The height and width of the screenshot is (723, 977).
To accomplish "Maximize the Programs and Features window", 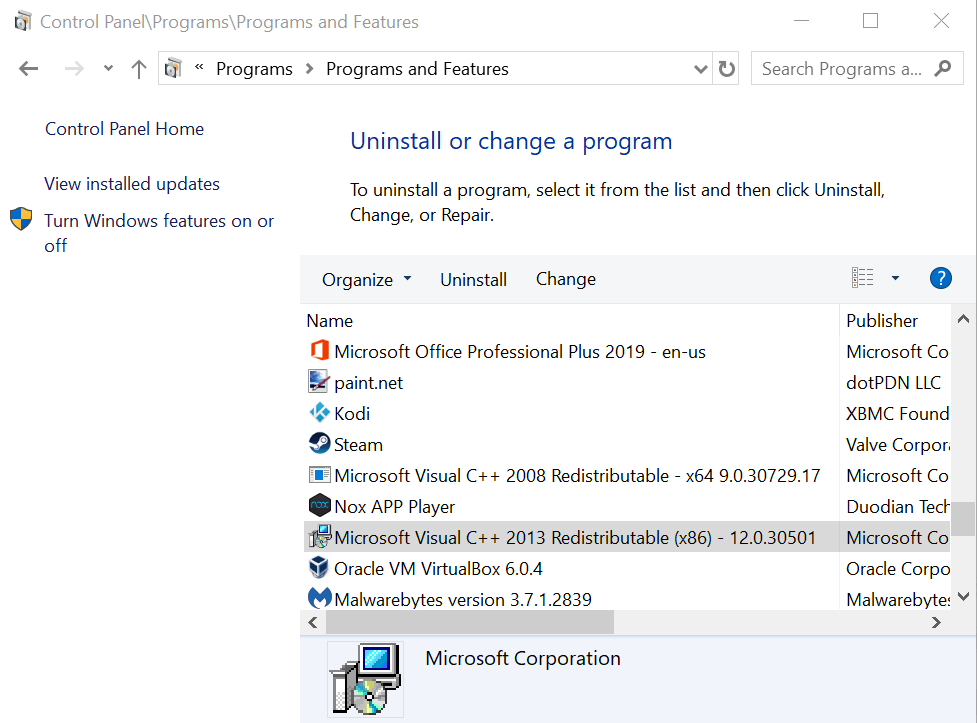I will pos(870,21).
